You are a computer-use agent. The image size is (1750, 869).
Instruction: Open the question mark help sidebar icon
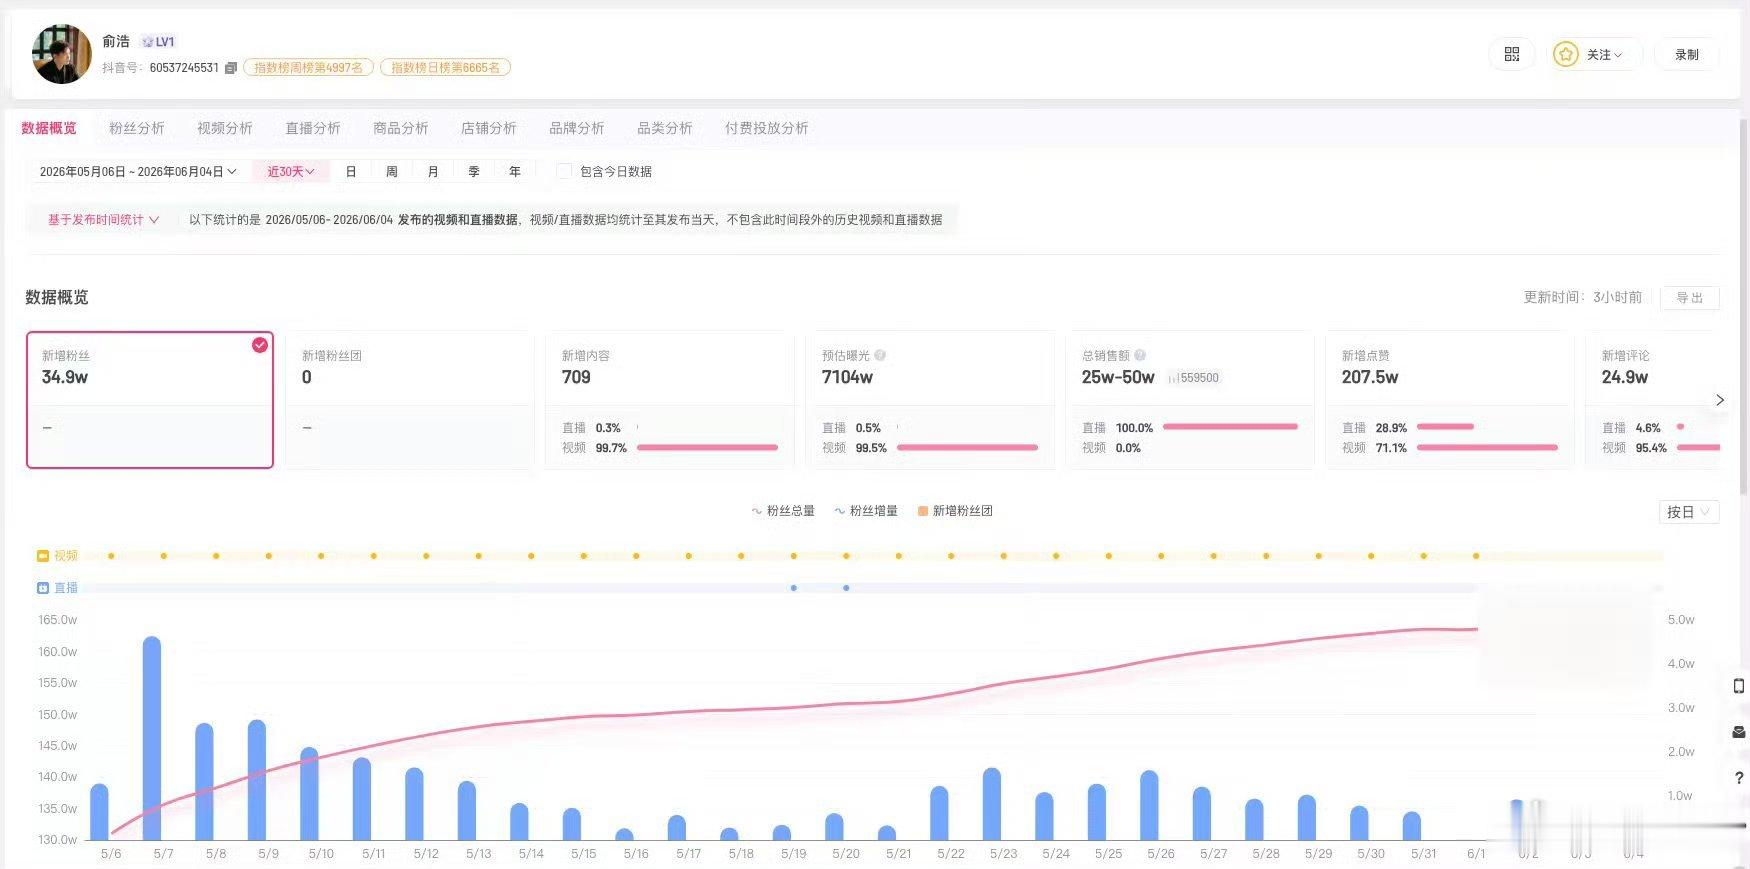coord(1739,777)
